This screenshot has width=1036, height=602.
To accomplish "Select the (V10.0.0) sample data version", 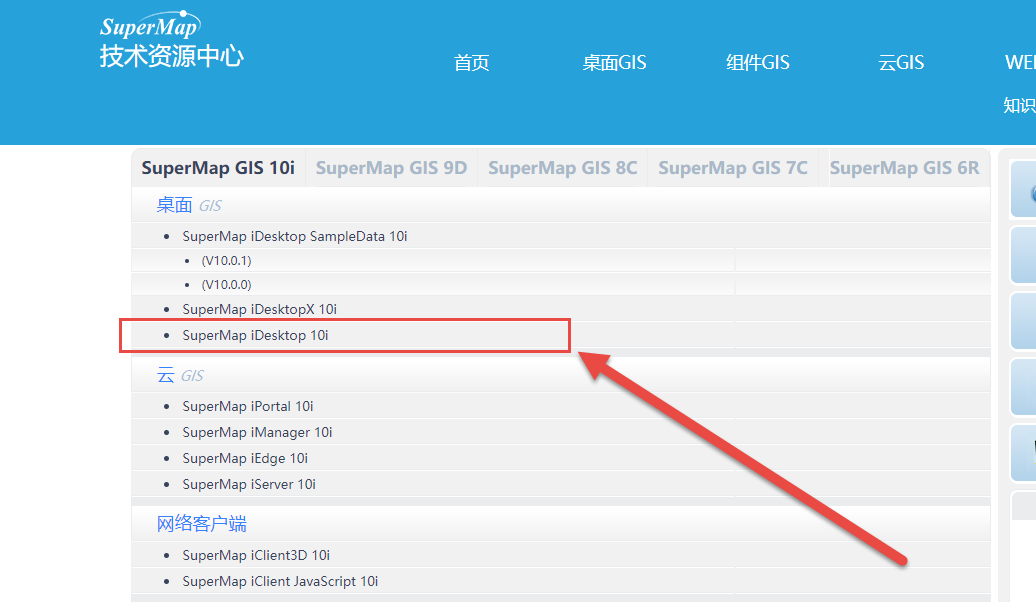I will 227,285.
